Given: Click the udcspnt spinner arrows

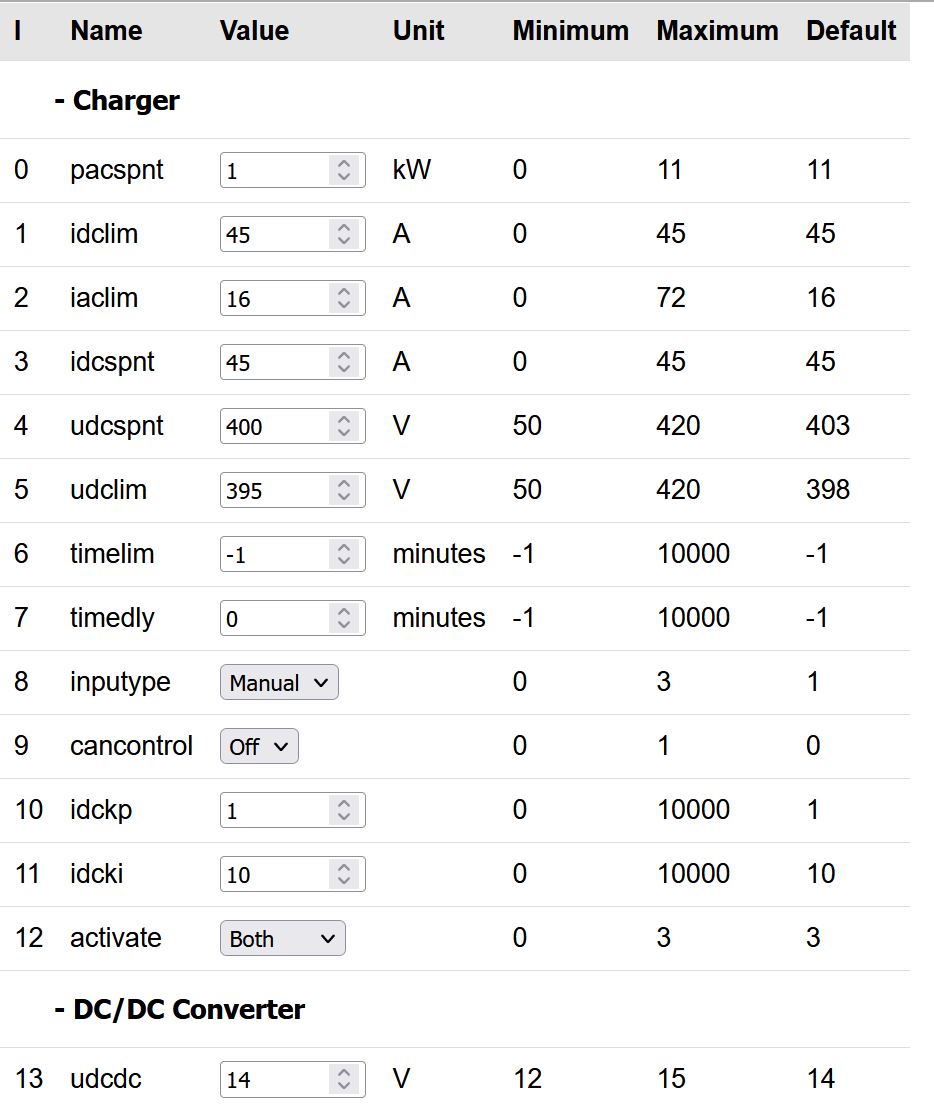Looking at the screenshot, I should [x=343, y=426].
